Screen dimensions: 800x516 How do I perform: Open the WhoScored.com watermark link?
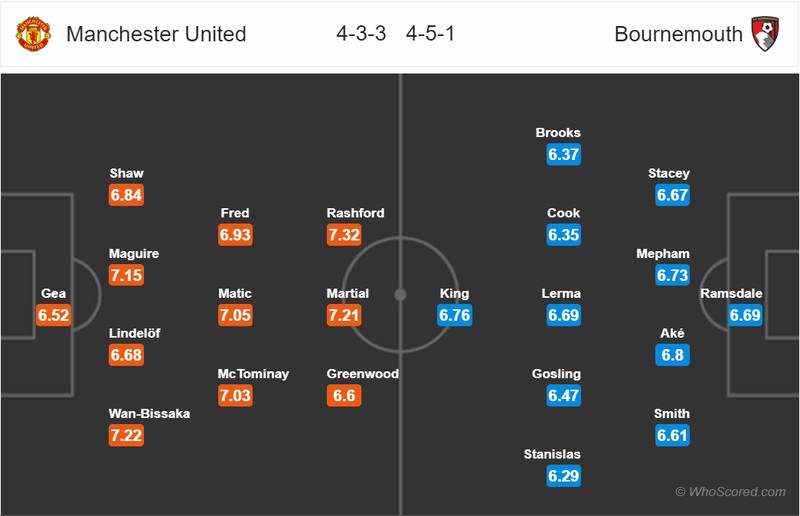coord(731,492)
